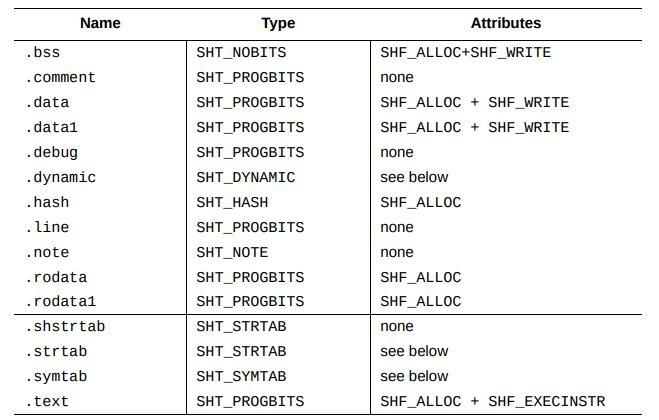The width and height of the screenshot is (659, 420).
Task: Click the SHT_SYMTAB type cell
Action: tap(241, 376)
